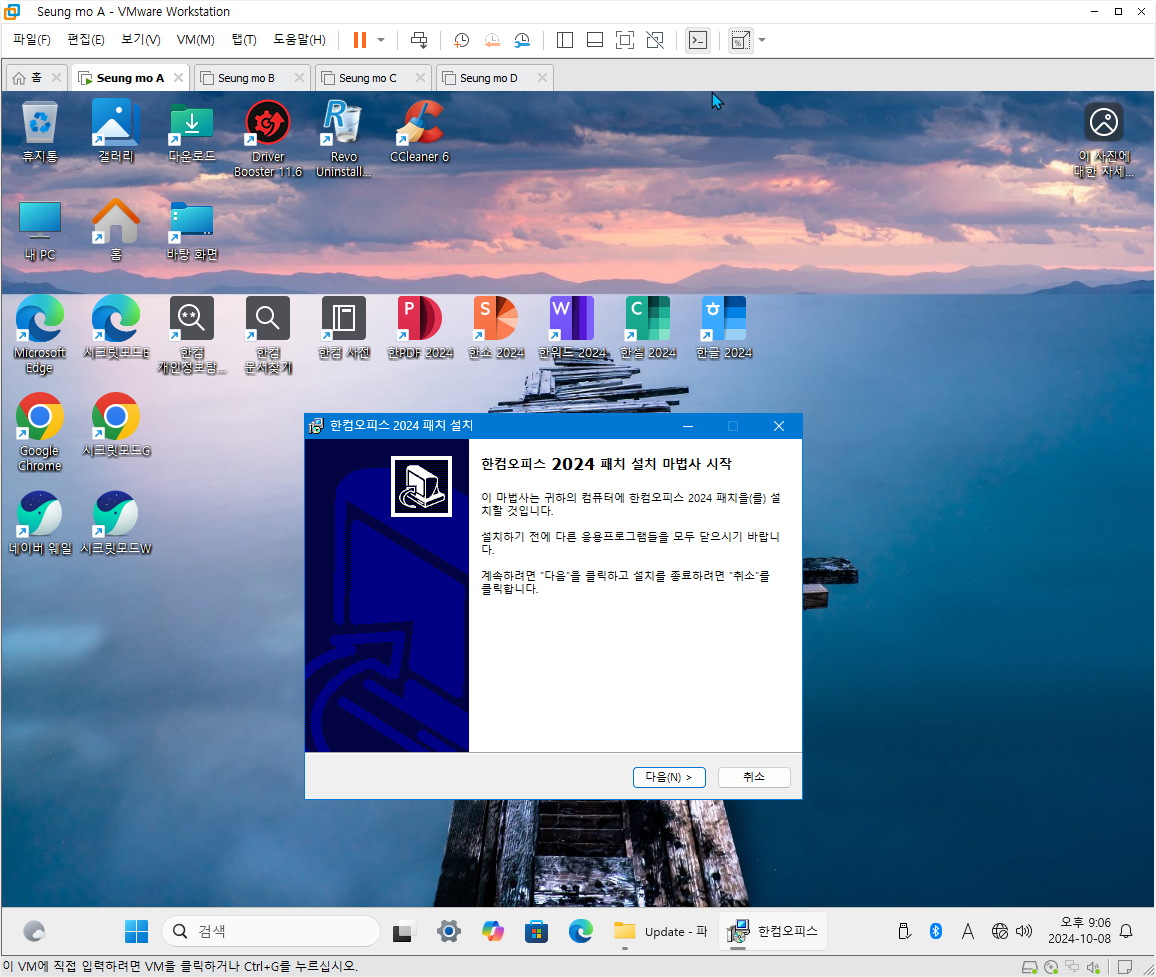1156x977 pixels.
Task: Open the power options dropdown arrow
Action: coord(381,40)
